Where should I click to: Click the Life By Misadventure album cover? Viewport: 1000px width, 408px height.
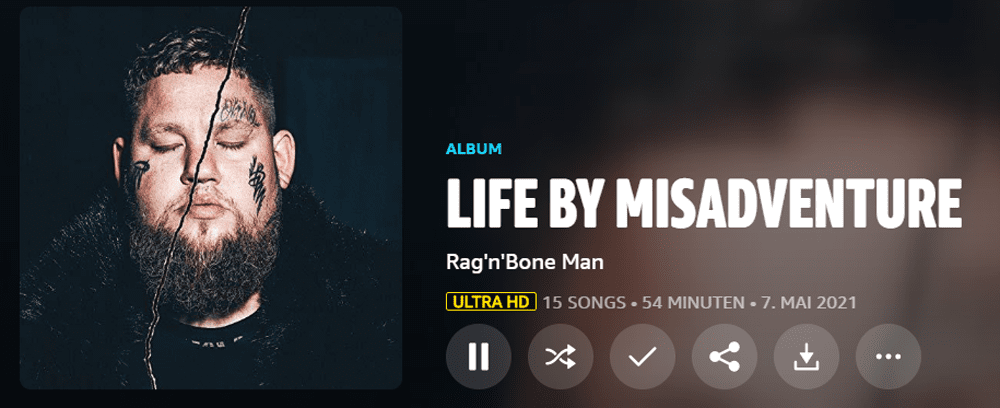(x=211, y=198)
